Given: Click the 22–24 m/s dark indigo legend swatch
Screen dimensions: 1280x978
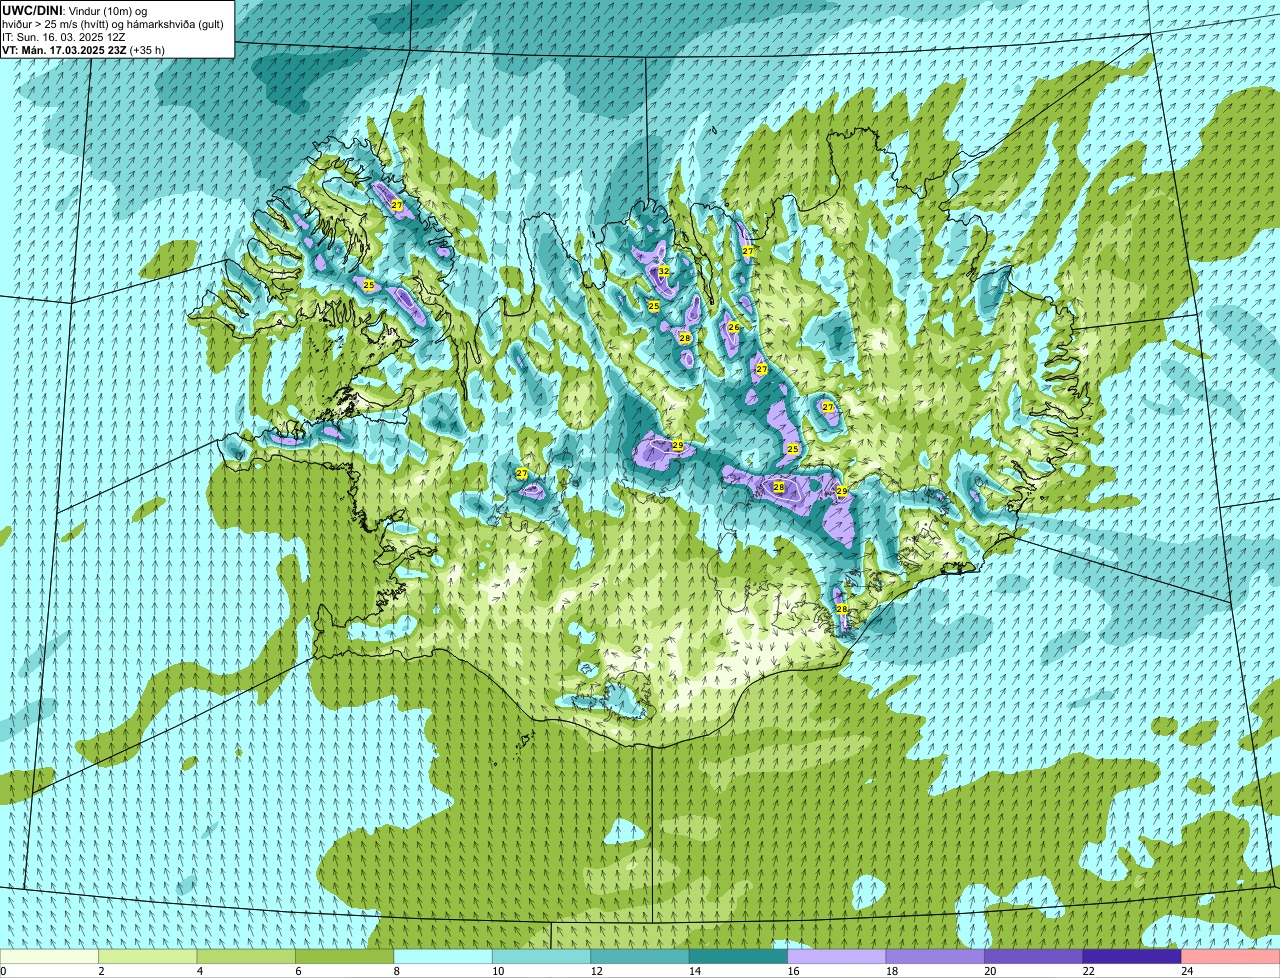Looking at the screenshot, I should (x=1132, y=956).
